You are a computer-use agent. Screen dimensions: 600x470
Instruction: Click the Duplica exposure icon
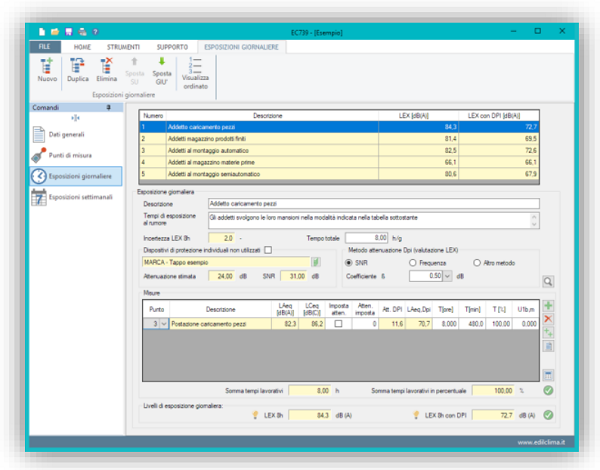point(77,67)
